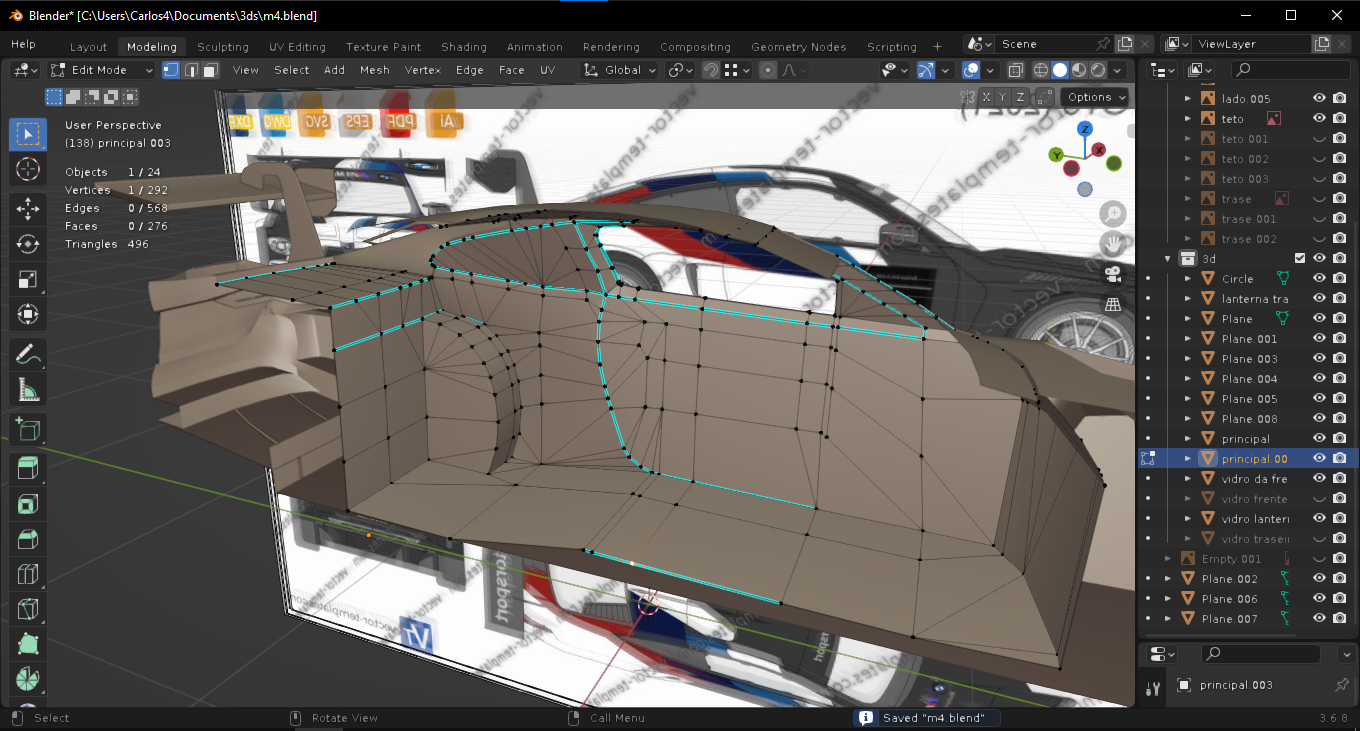1360x731 pixels.
Task: Choose the Bevel tool
Action: [x=28, y=540]
